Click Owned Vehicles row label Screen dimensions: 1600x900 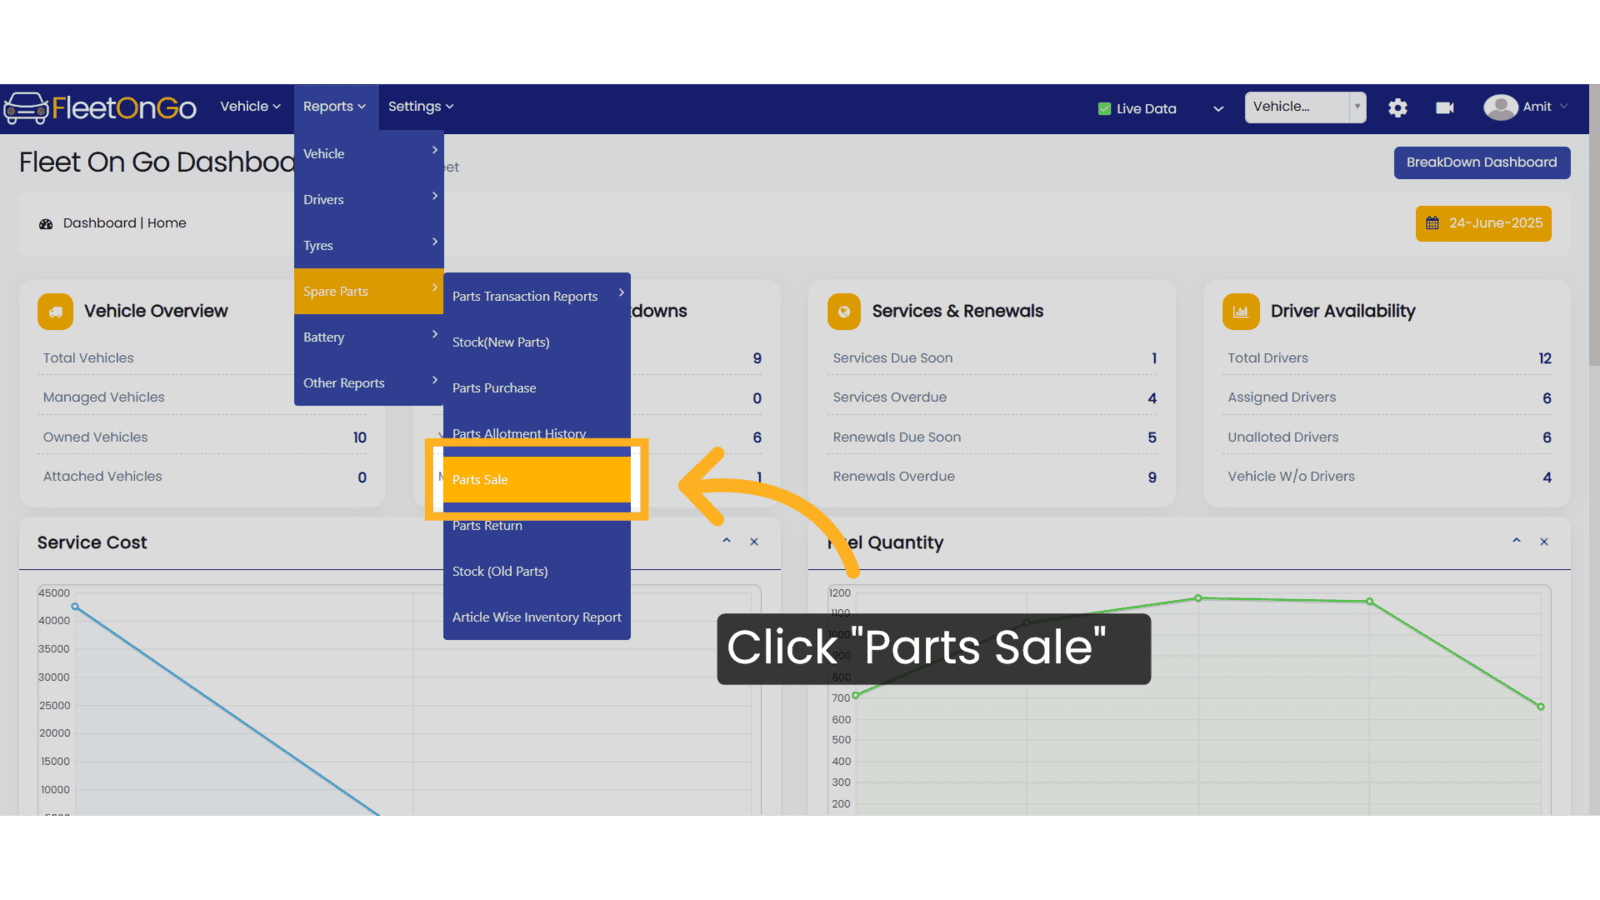point(95,437)
